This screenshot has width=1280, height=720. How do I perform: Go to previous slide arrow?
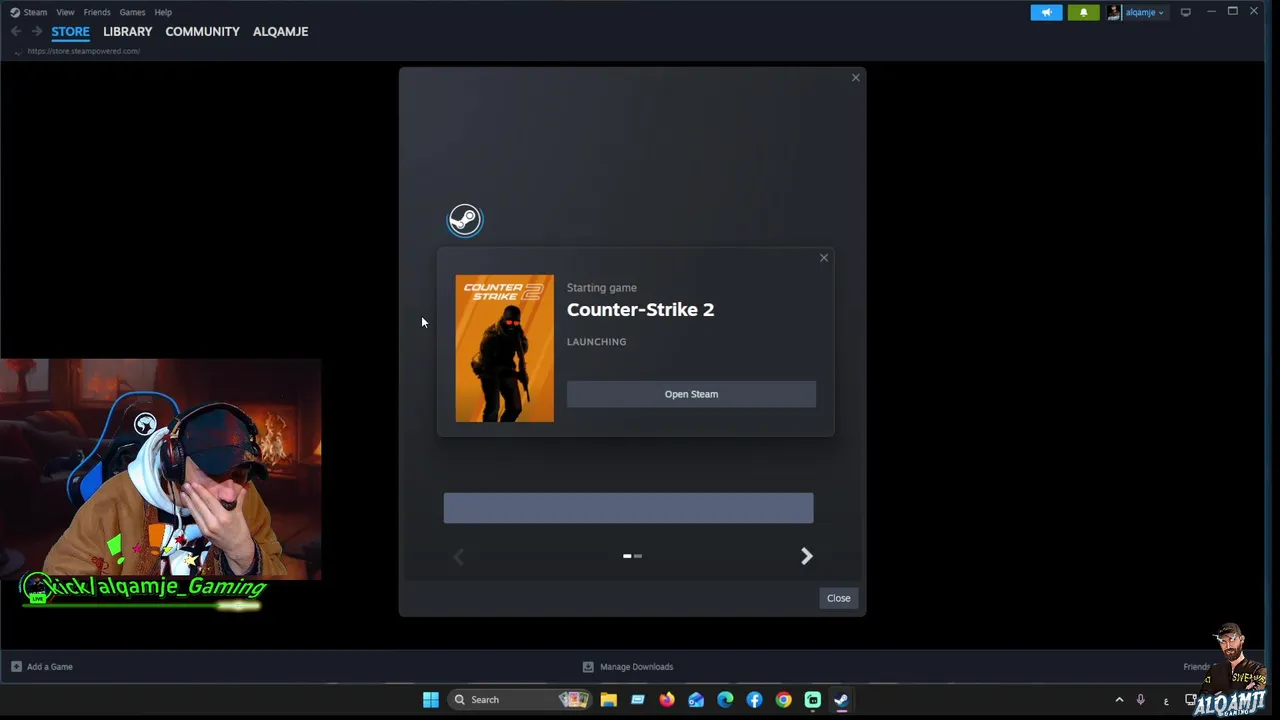[x=459, y=556]
